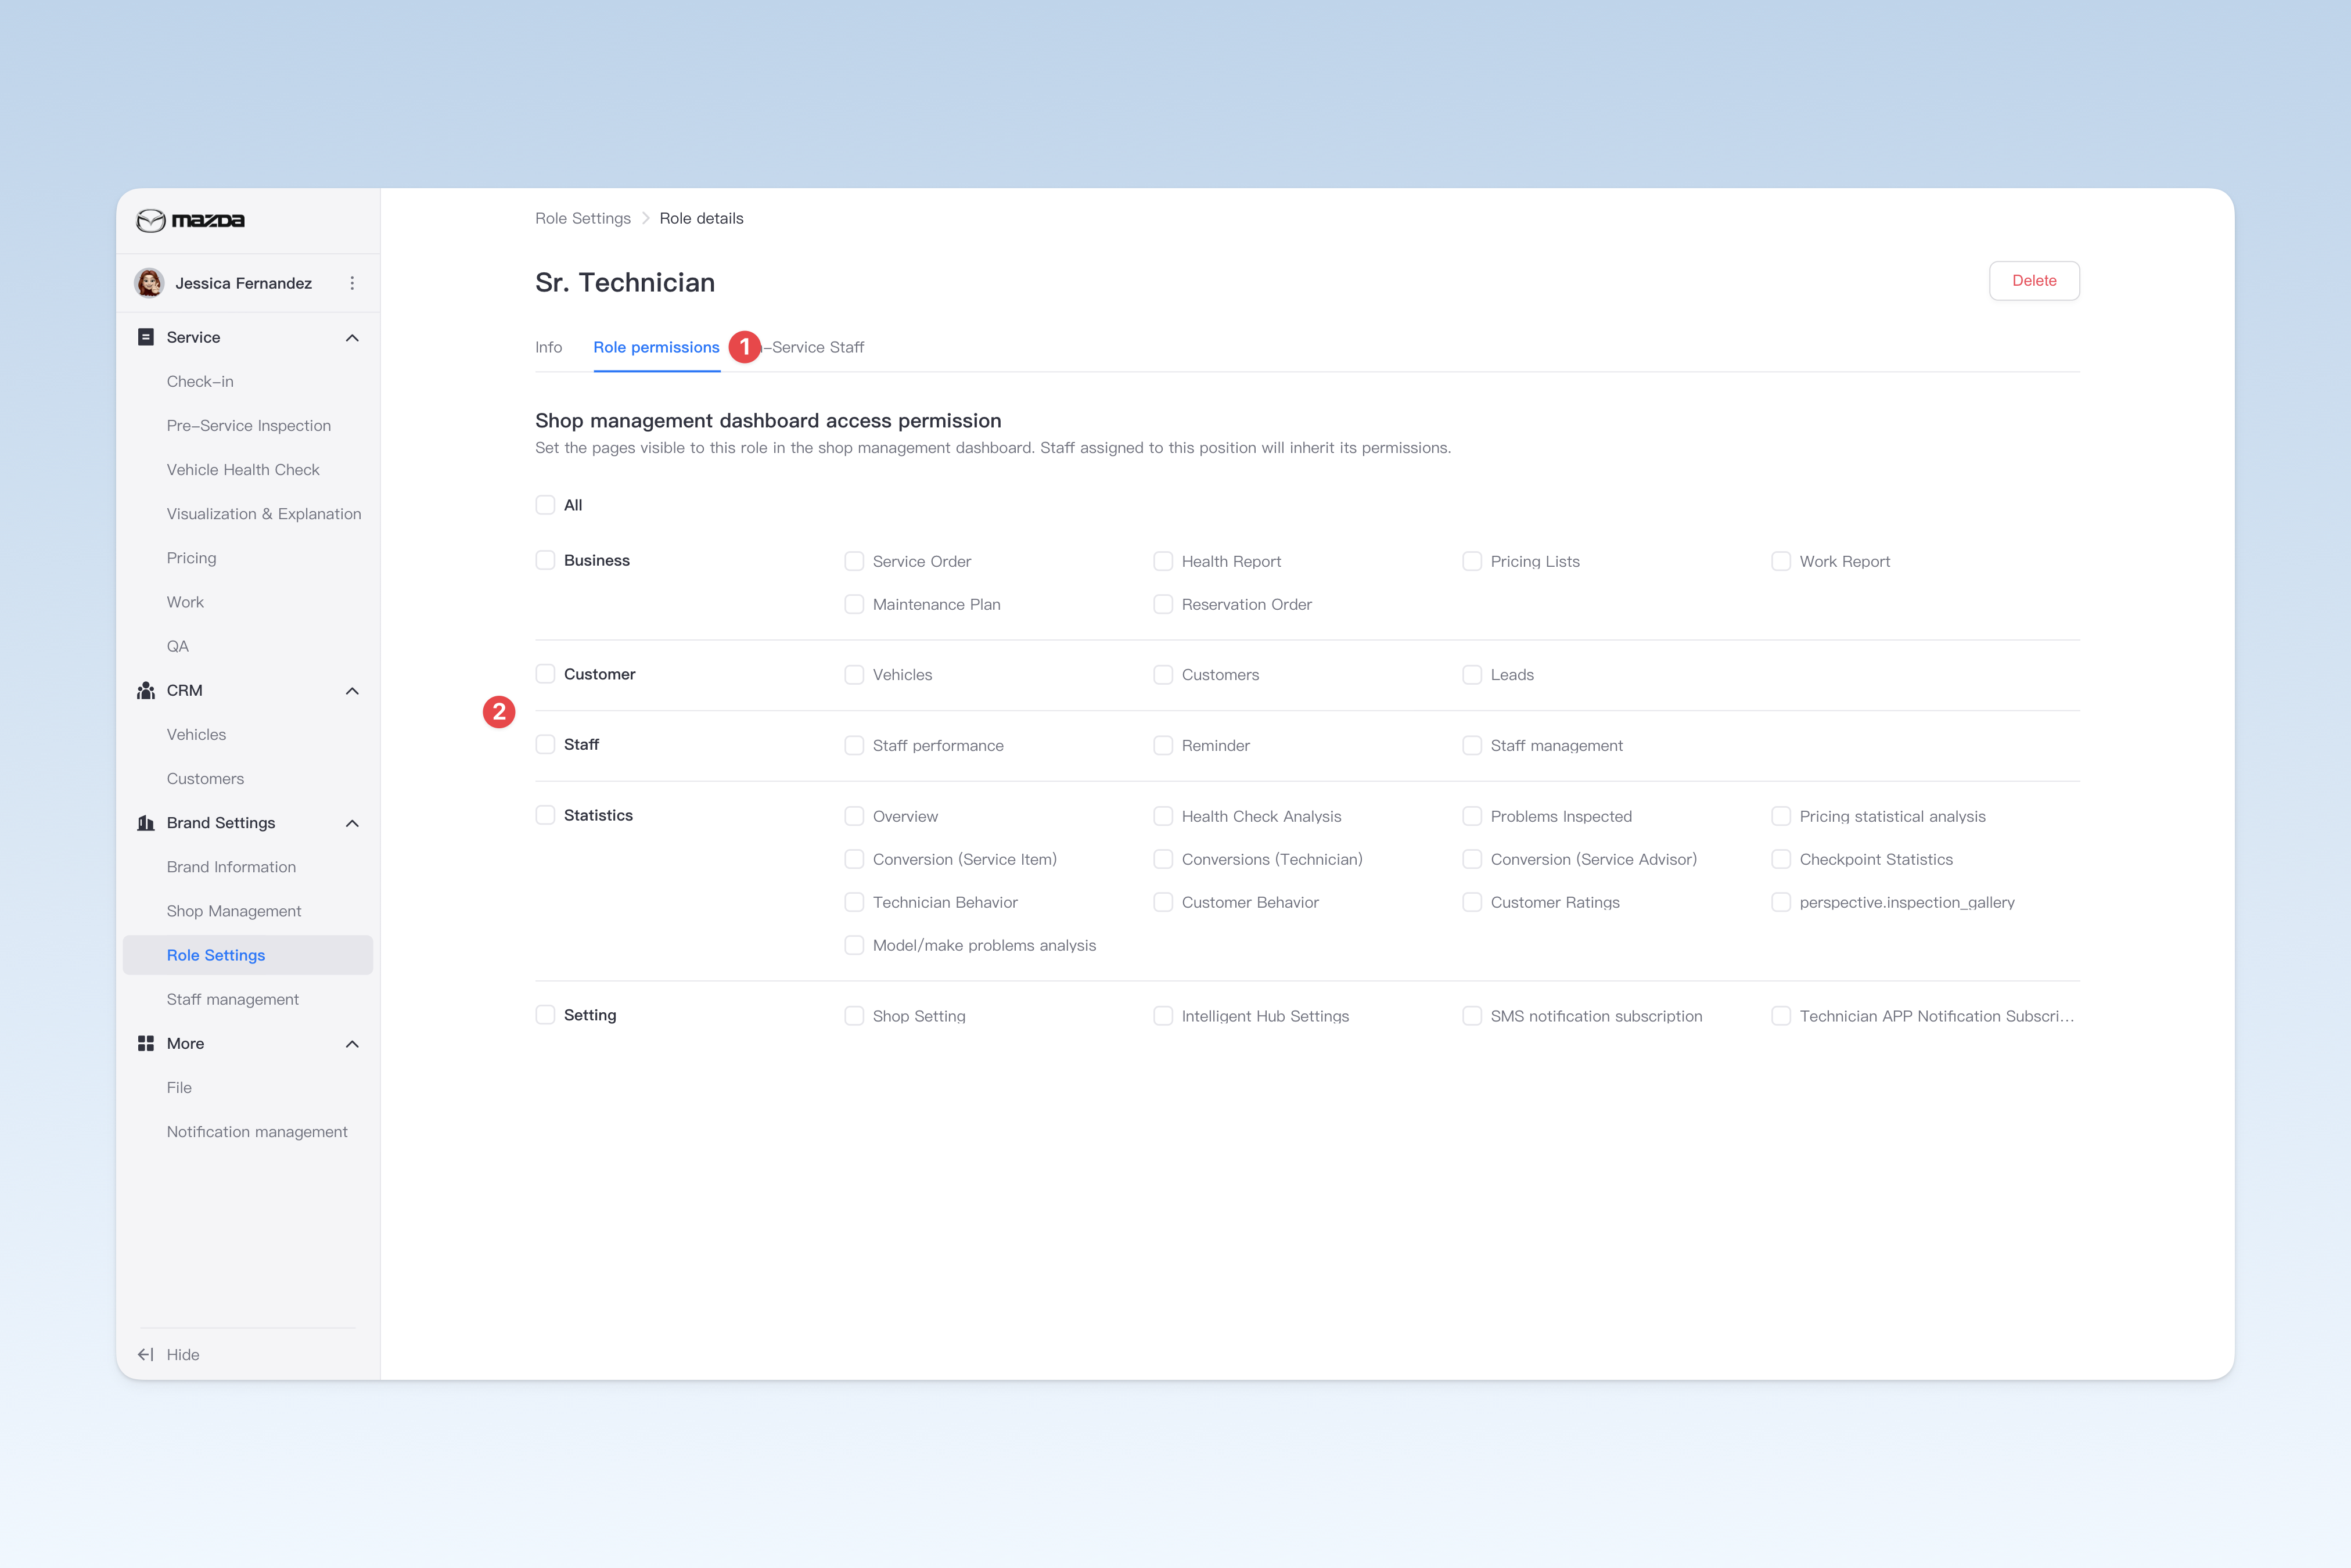Check the Statistics group checkbox
This screenshot has height=1568, width=2351.
[545, 815]
